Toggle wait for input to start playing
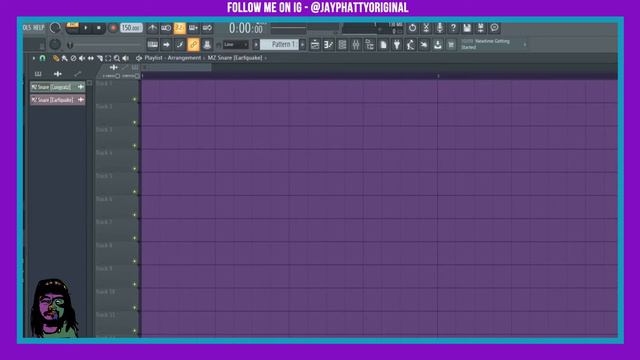The height and width of the screenshot is (360, 640). point(166,28)
